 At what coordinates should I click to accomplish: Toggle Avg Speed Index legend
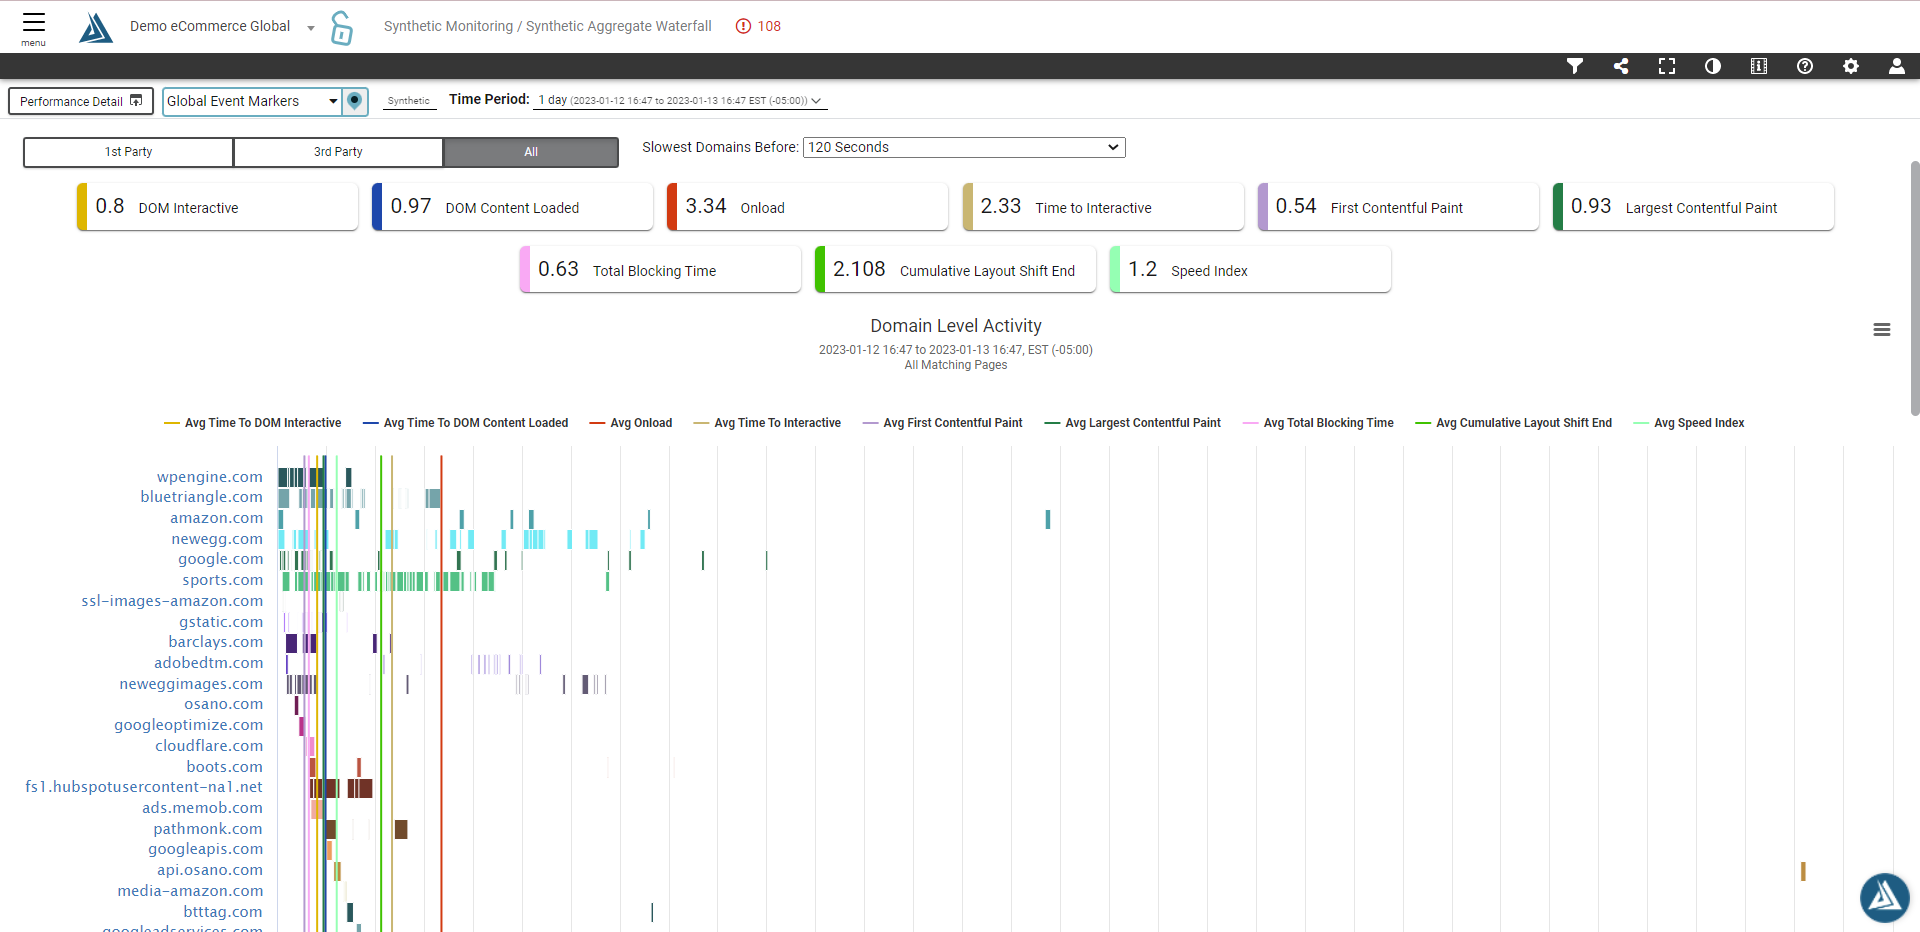pyautogui.click(x=1689, y=423)
